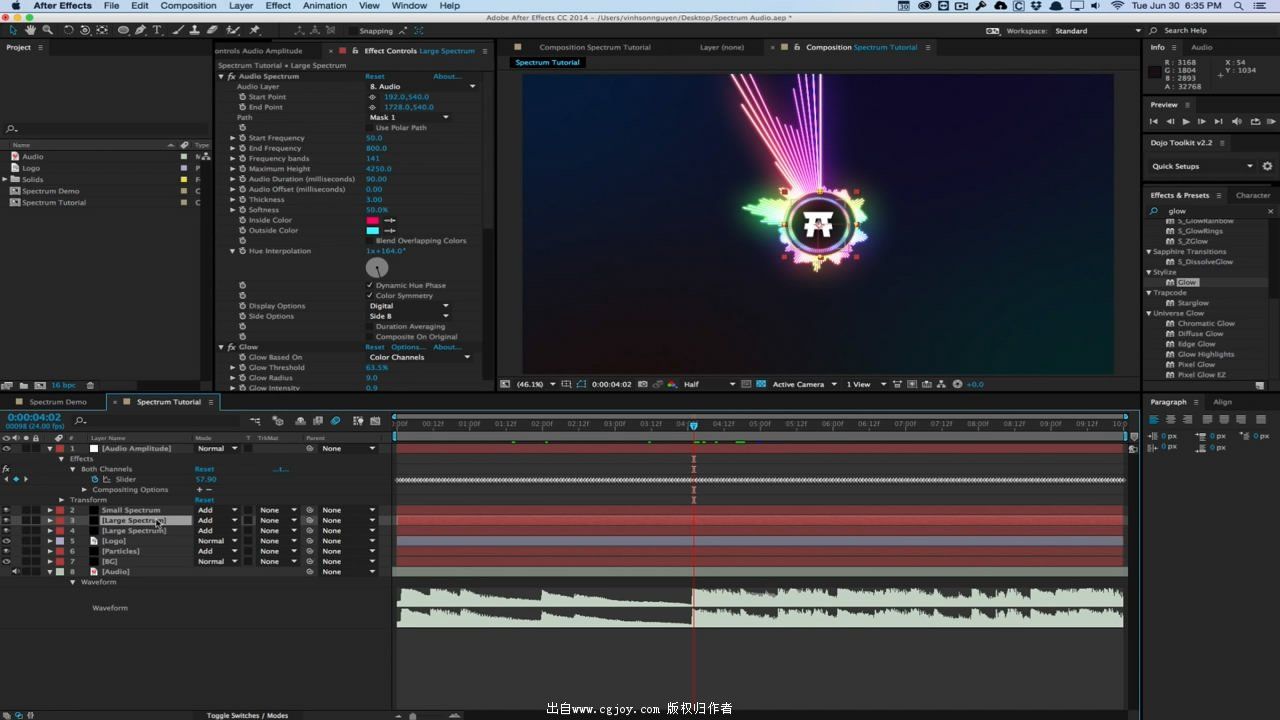Open the Layer menu

[x=241, y=6]
